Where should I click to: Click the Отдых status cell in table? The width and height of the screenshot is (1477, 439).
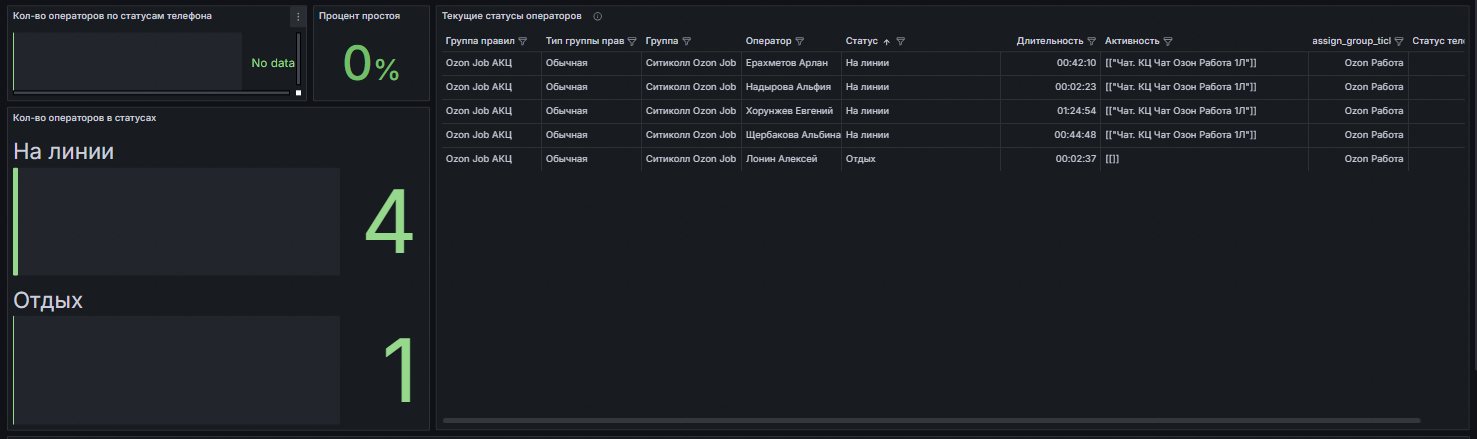(x=860, y=159)
